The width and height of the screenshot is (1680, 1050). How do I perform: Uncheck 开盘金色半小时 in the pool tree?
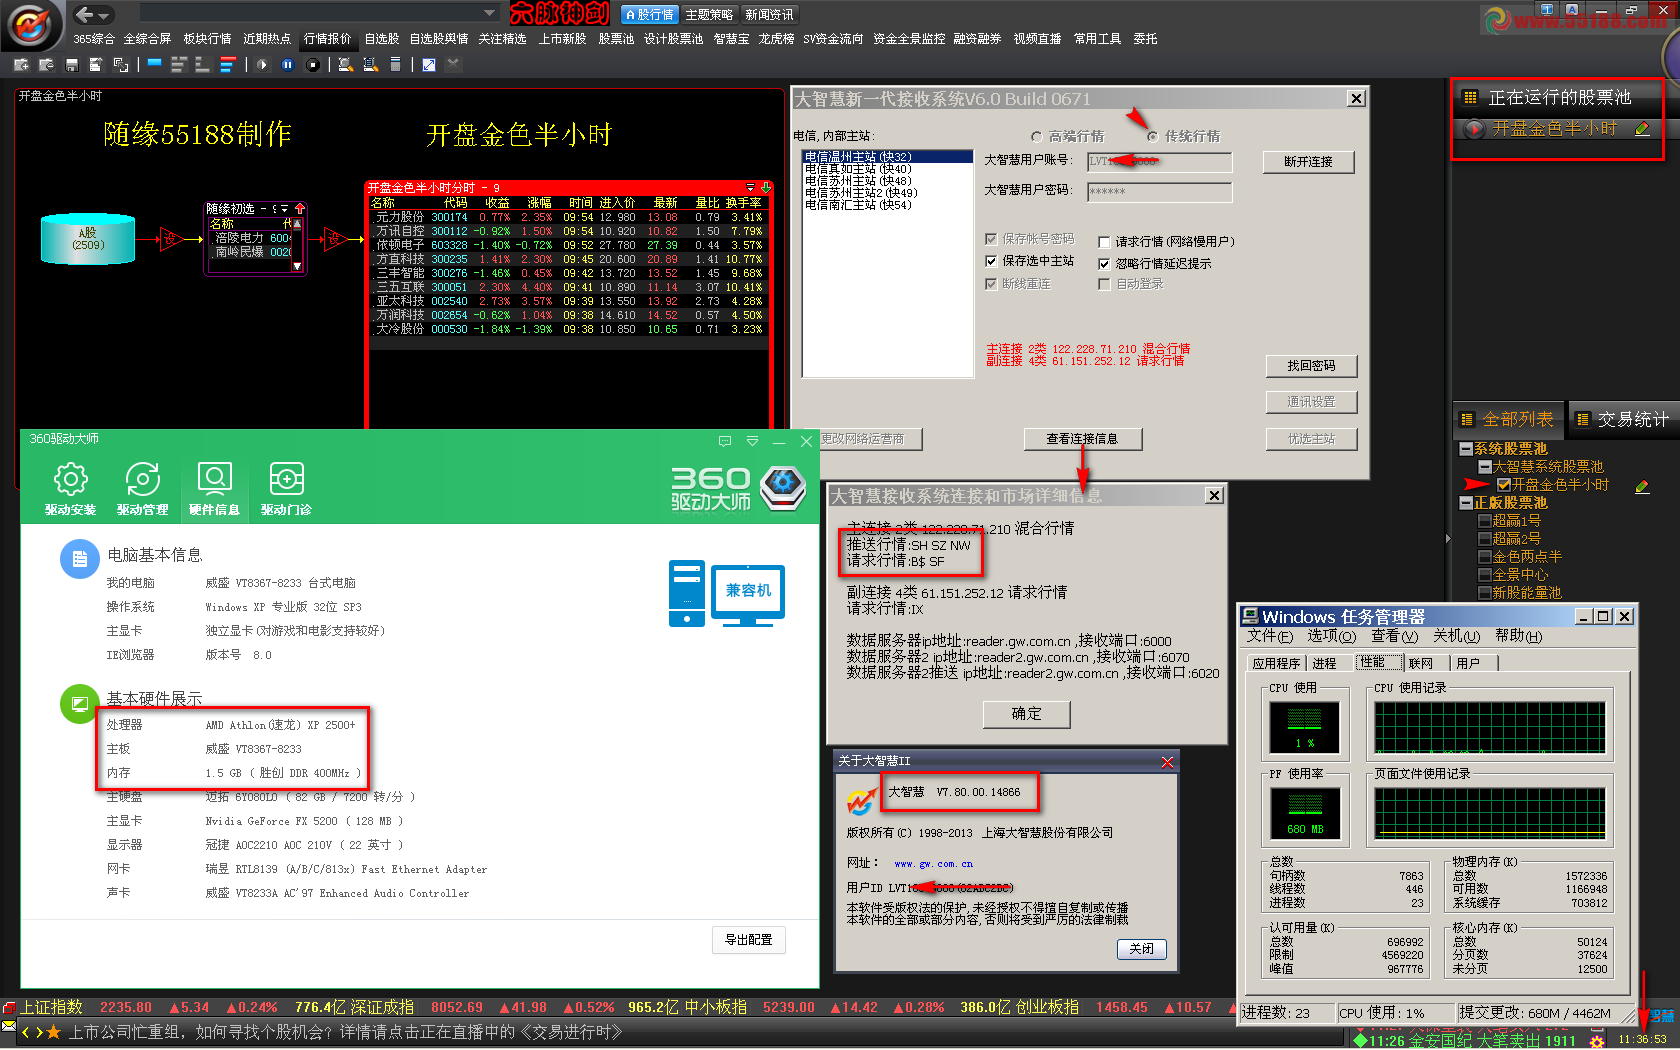[x=1503, y=485]
